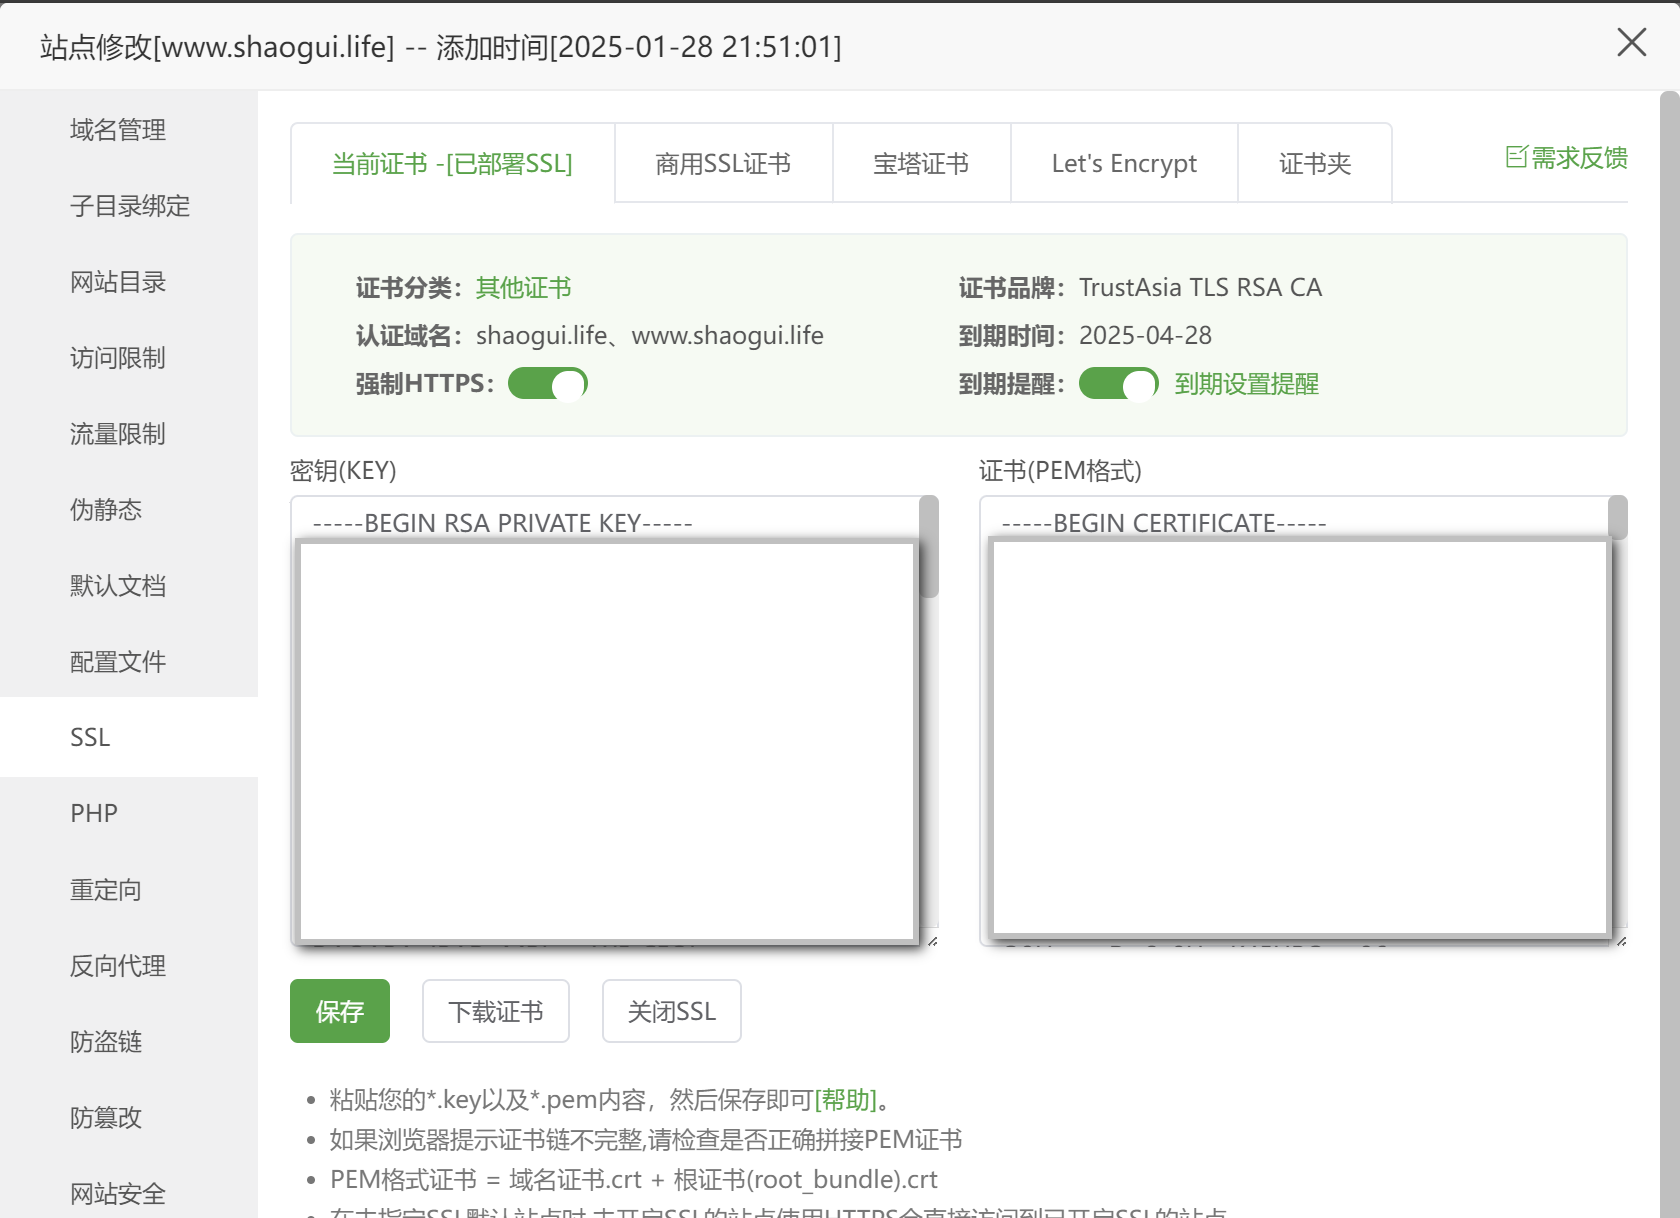Select the 当前证书 tab

(x=451, y=163)
